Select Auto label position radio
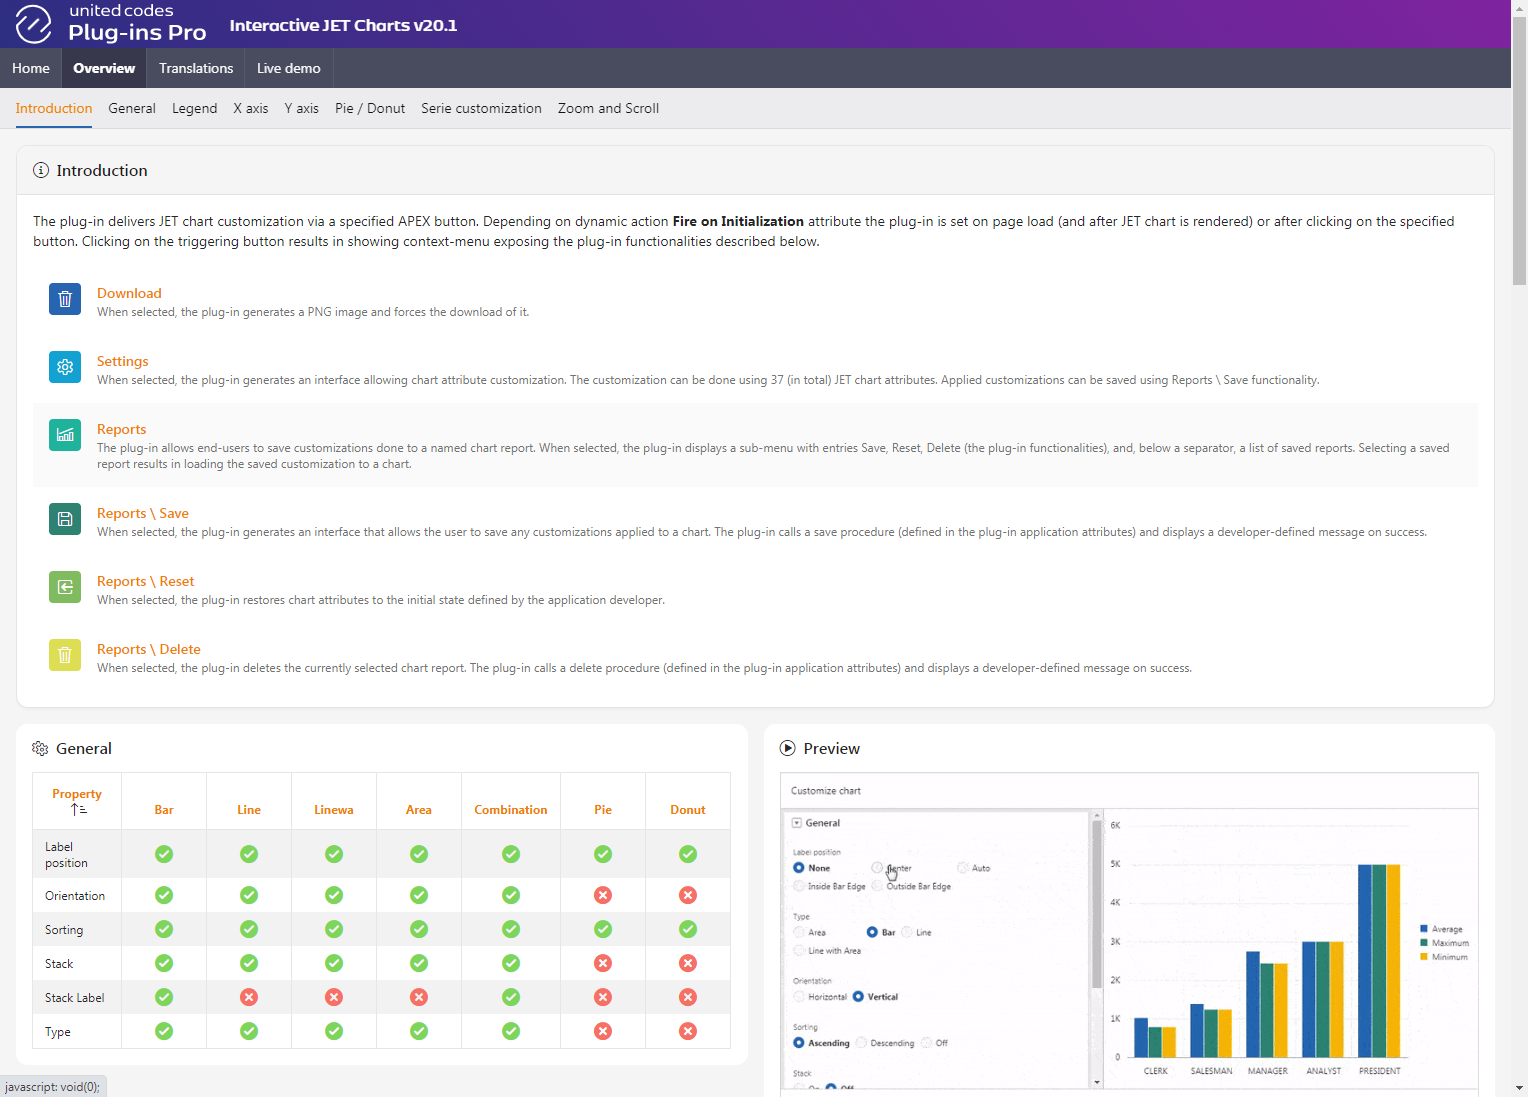Screen dimensions: 1528x1097 click(x=963, y=868)
